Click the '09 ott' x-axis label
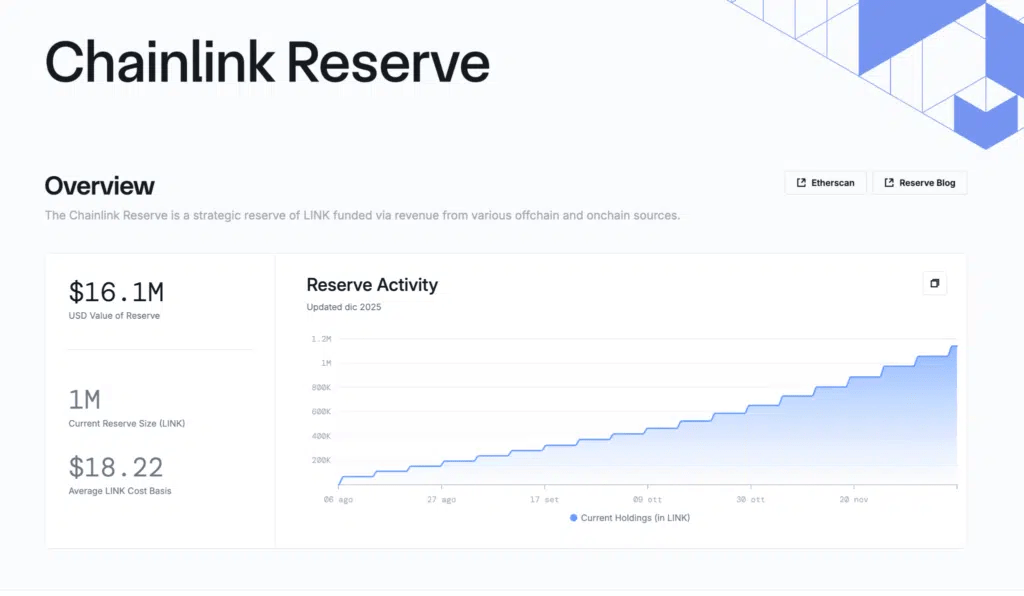Image resolution: width=1024 pixels, height=596 pixels. (x=647, y=499)
